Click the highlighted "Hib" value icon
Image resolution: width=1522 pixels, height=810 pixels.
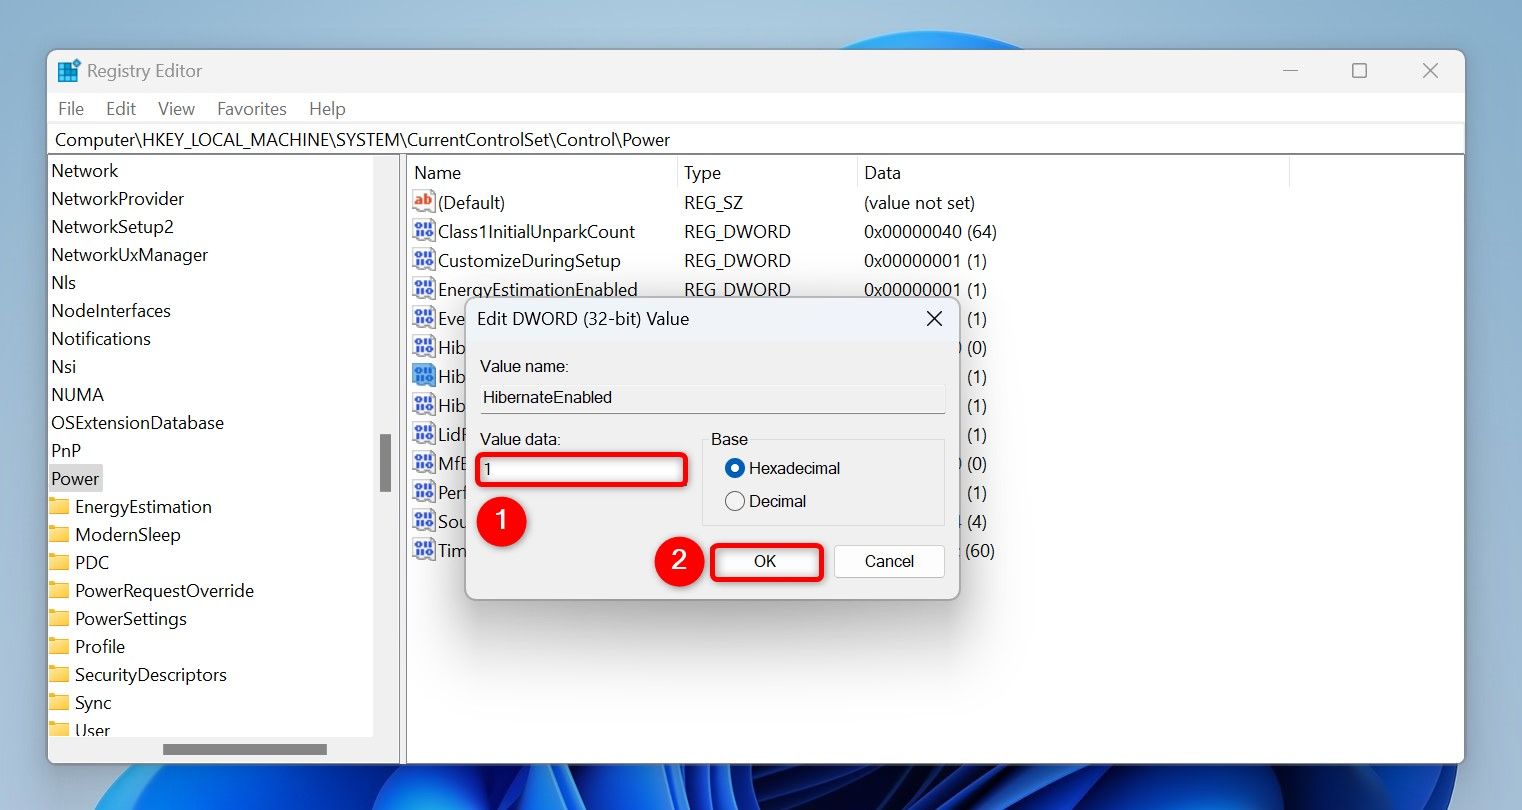[x=424, y=376]
